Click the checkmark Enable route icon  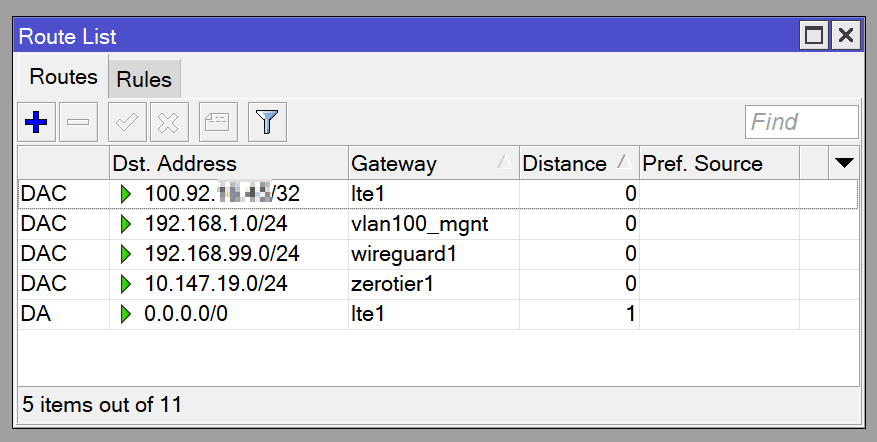click(127, 123)
